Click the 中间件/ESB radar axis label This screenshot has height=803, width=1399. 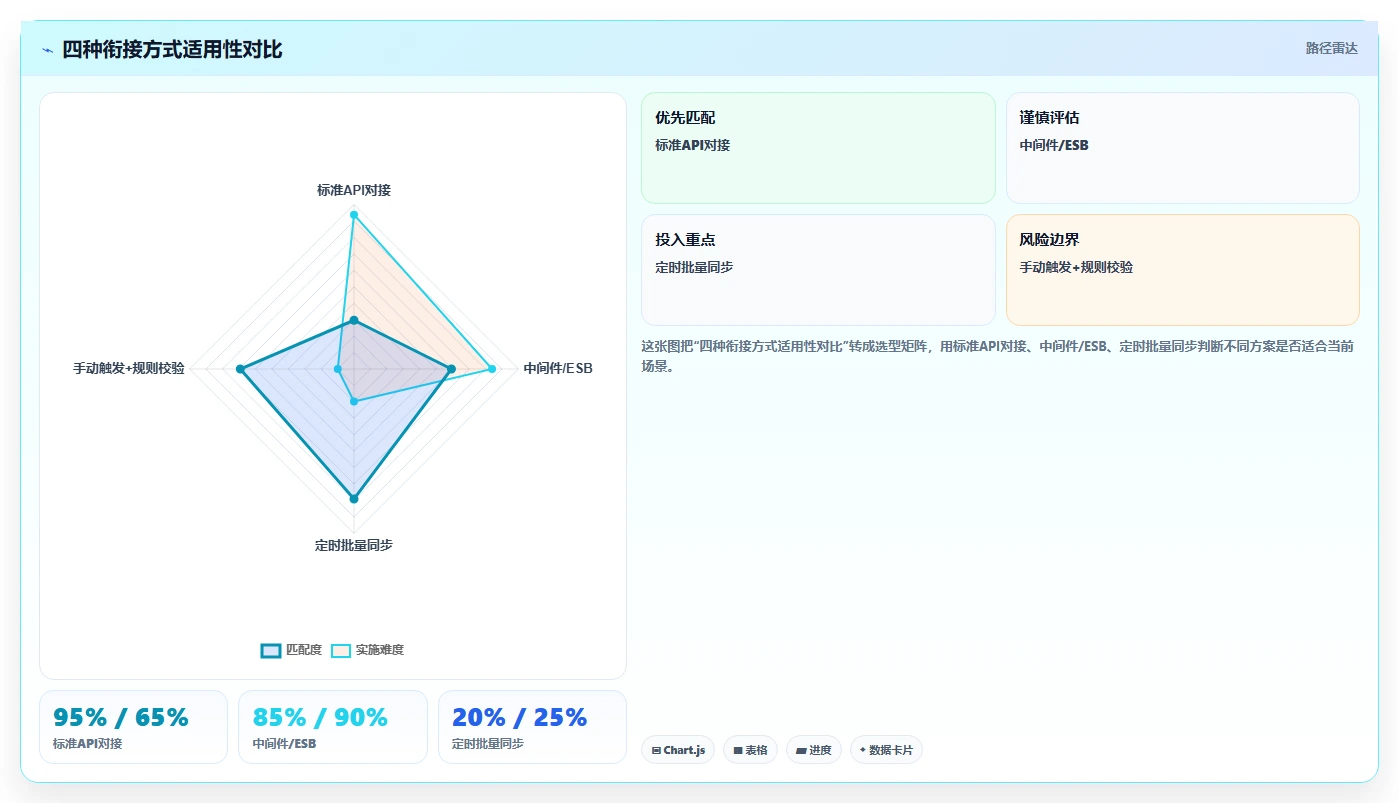click(x=558, y=368)
